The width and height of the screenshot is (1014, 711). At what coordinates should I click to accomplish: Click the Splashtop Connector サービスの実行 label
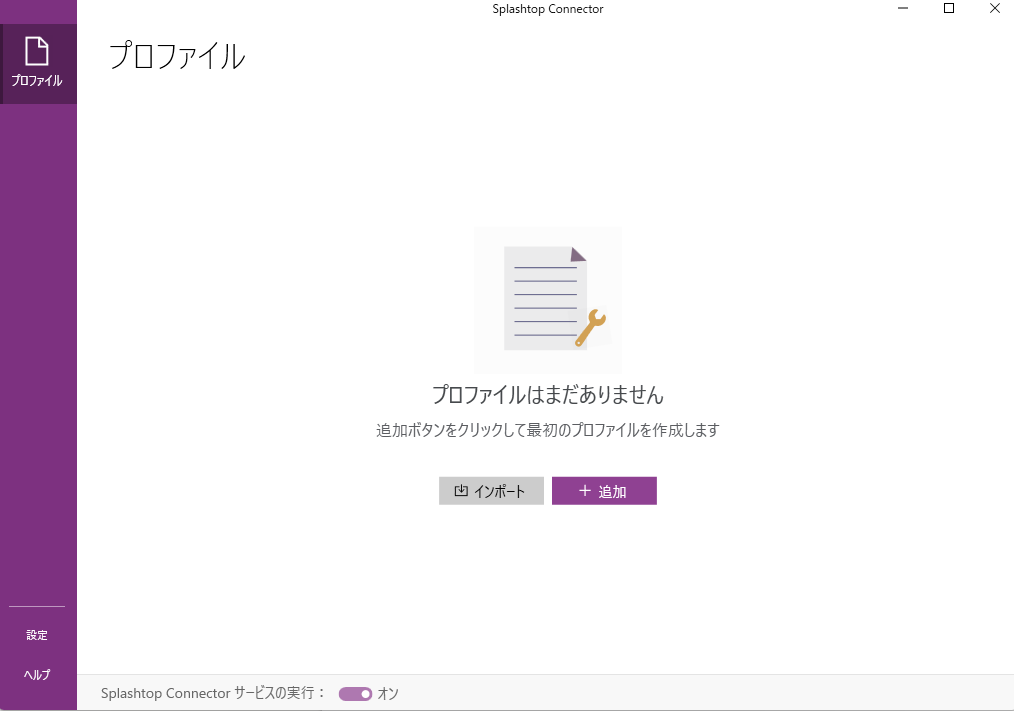click(x=213, y=693)
